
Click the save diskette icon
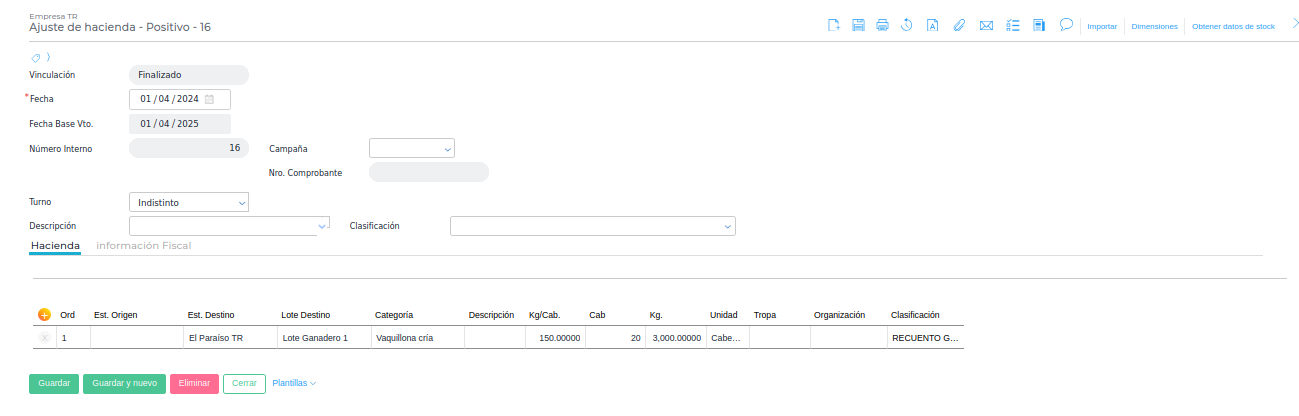pyautogui.click(x=858, y=26)
